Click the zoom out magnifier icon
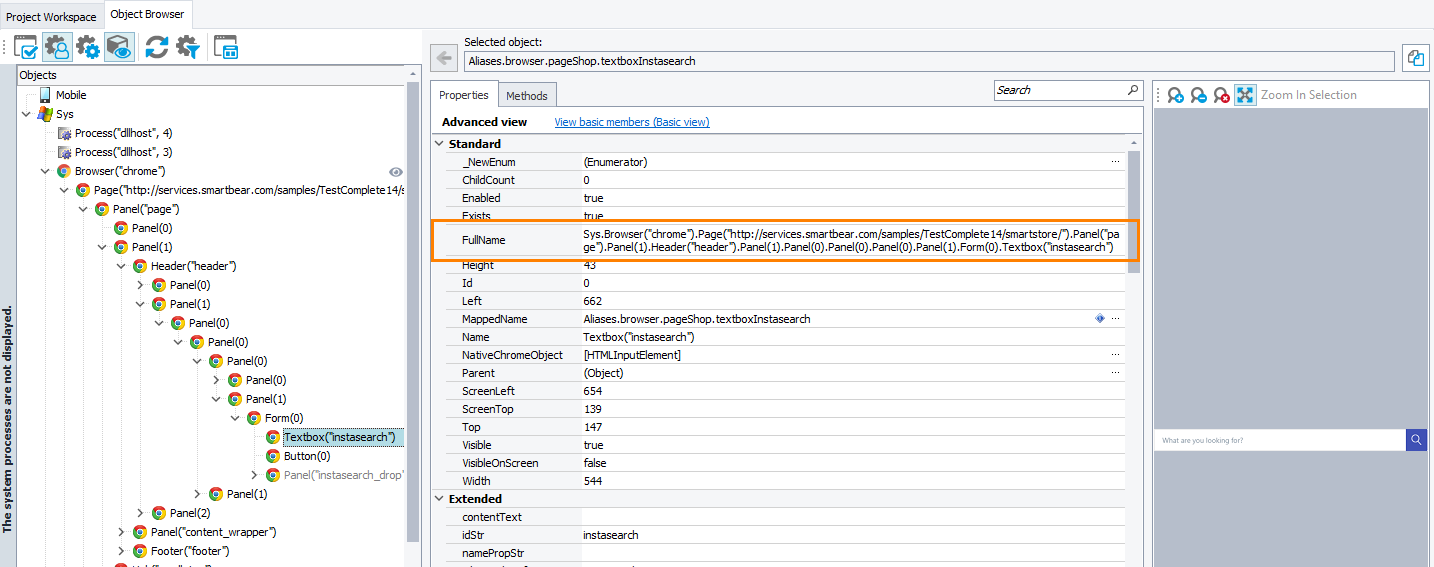This screenshot has height=567, width=1434. click(1198, 95)
